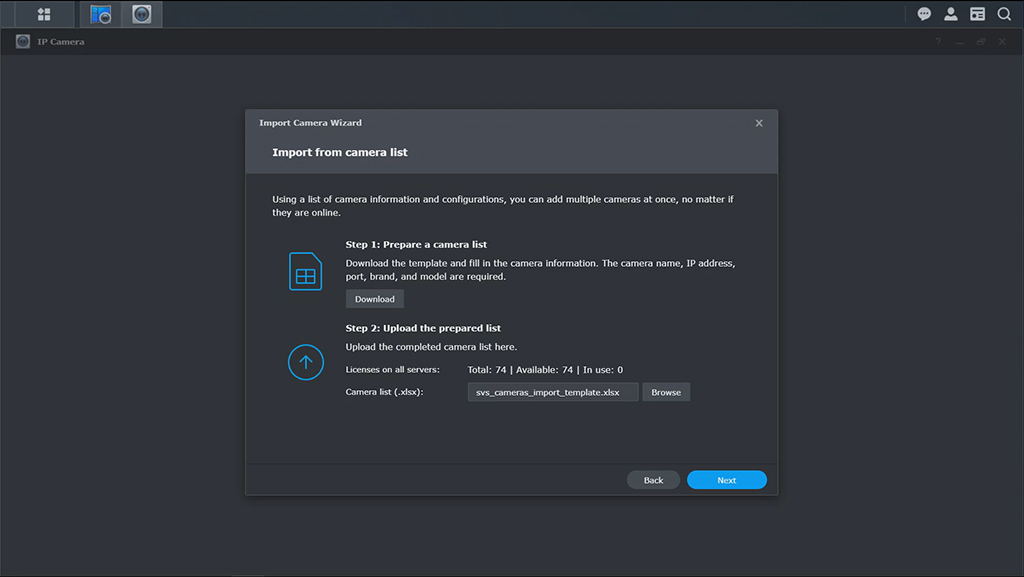The width and height of the screenshot is (1024, 577).
Task: Click the Download button for the template
Action: tap(374, 298)
